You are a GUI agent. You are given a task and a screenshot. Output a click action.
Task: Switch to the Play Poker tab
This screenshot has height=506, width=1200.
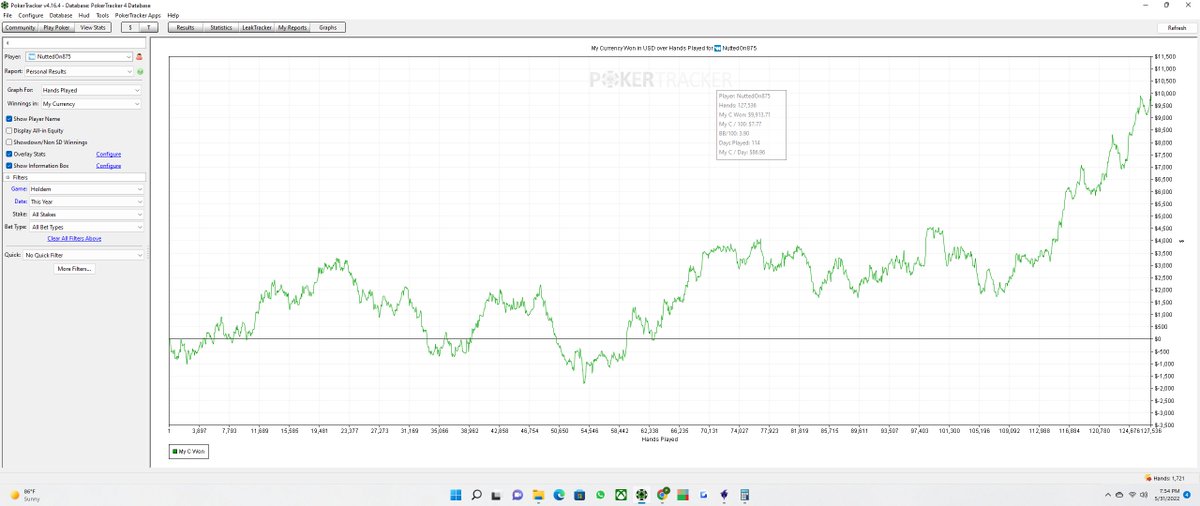tap(57, 28)
